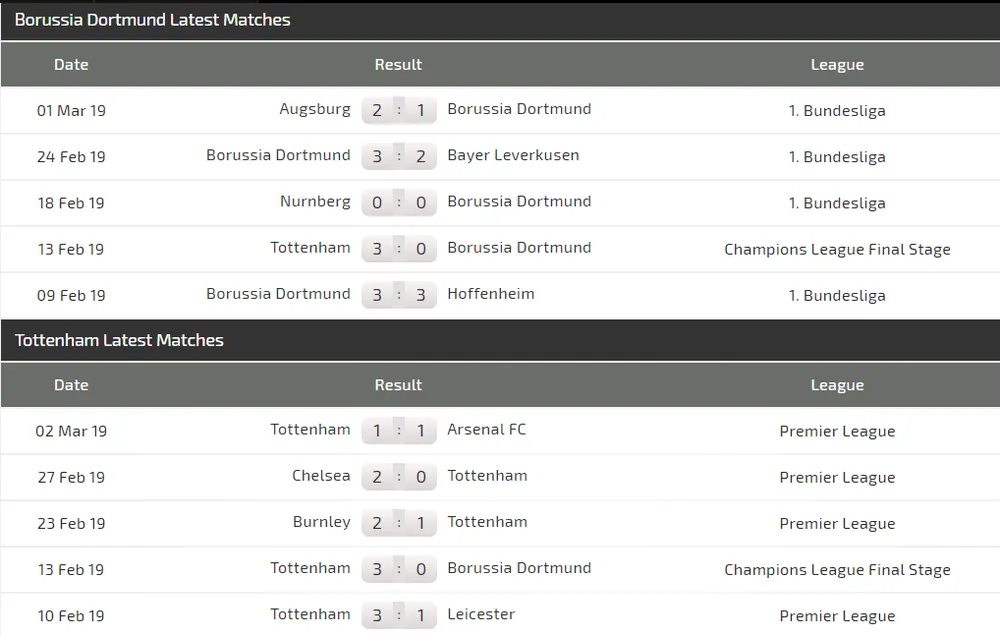The width and height of the screenshot is (1000, 636).
Task: Open the Borussia Dortmund Latest Matches section header
Action: click(152, 19)
